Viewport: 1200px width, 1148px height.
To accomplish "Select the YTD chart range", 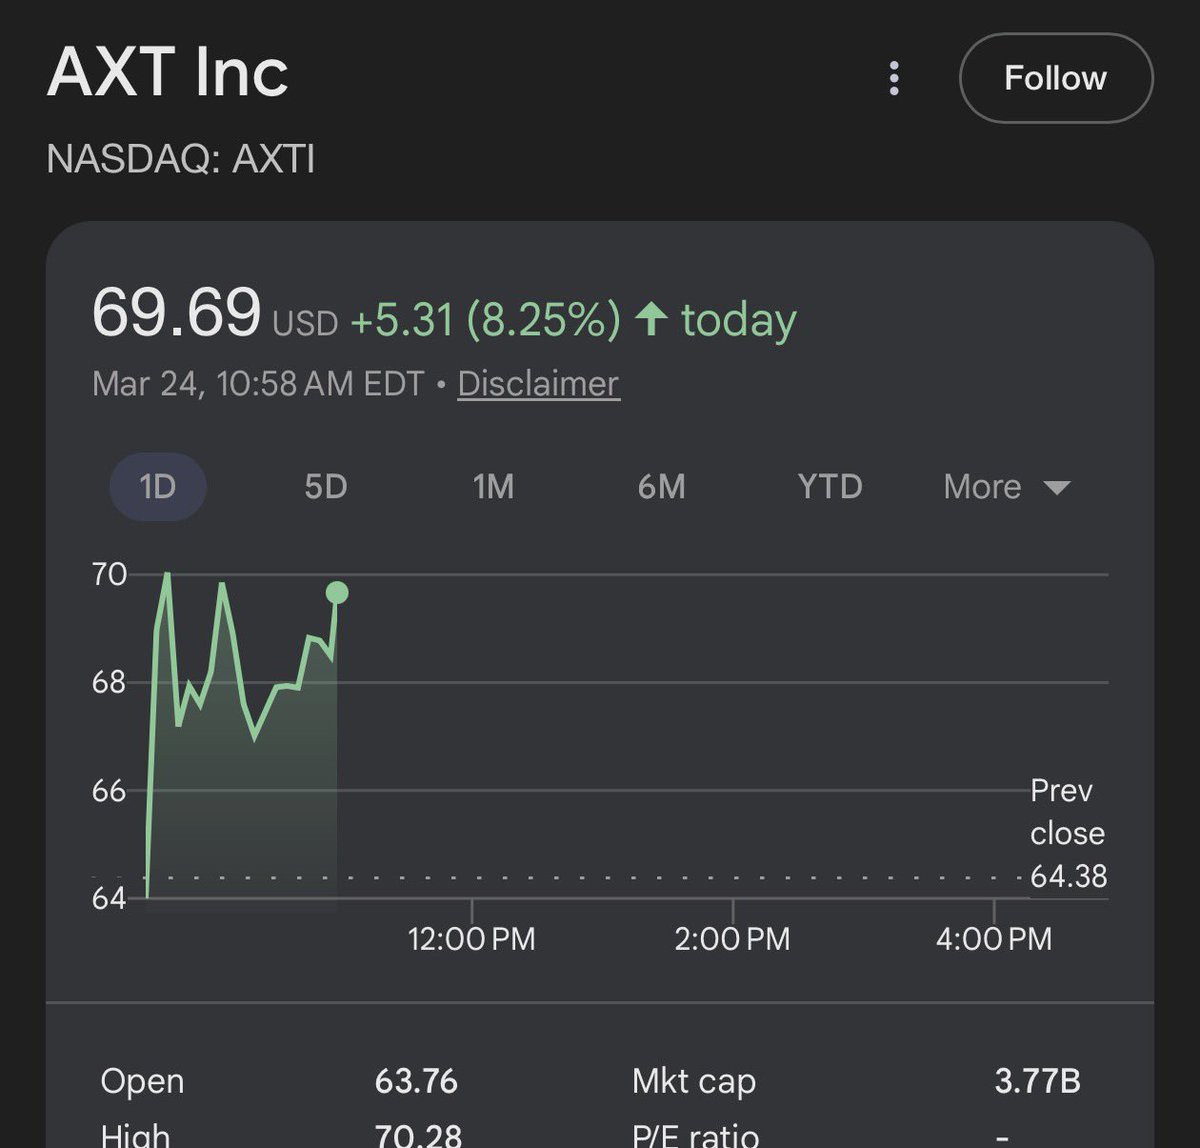I will (x=829, y=487).
